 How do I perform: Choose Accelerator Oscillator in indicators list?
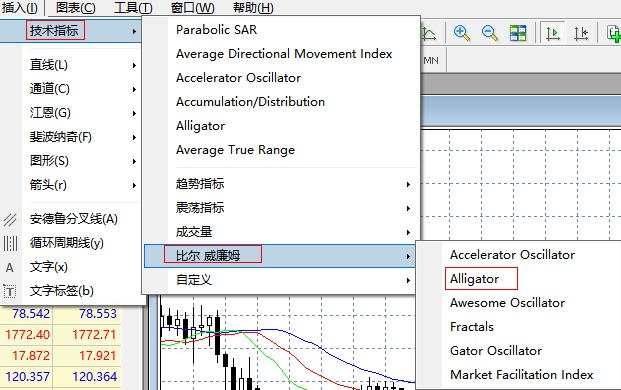click(x=238, y=78)
